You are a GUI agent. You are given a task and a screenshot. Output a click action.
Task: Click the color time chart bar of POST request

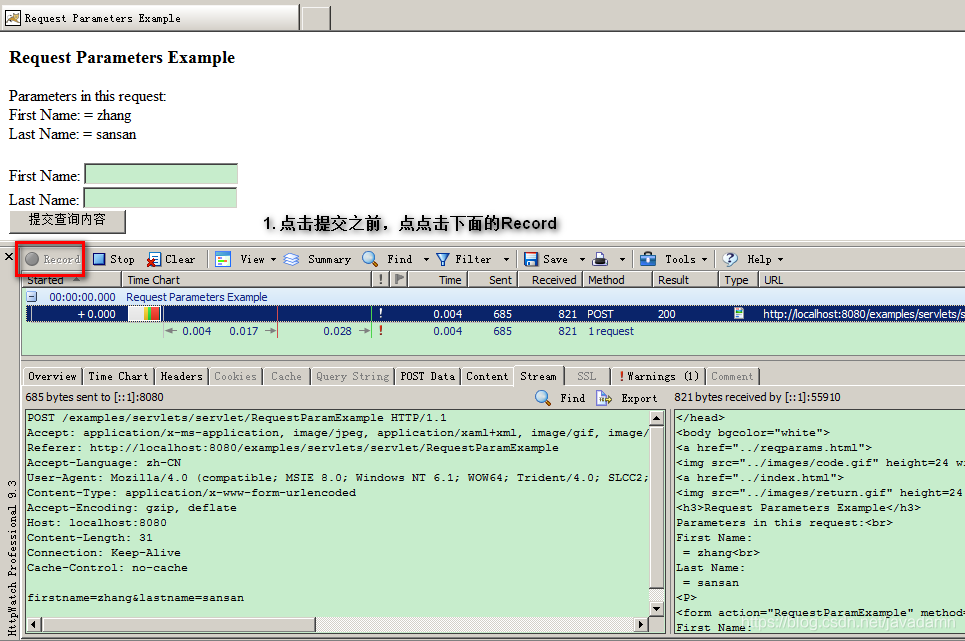point(144,314)
